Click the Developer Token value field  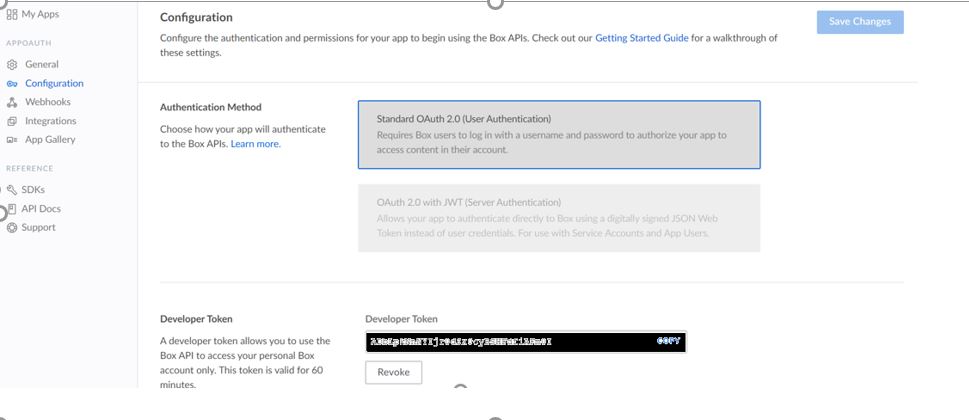point(526,342)
